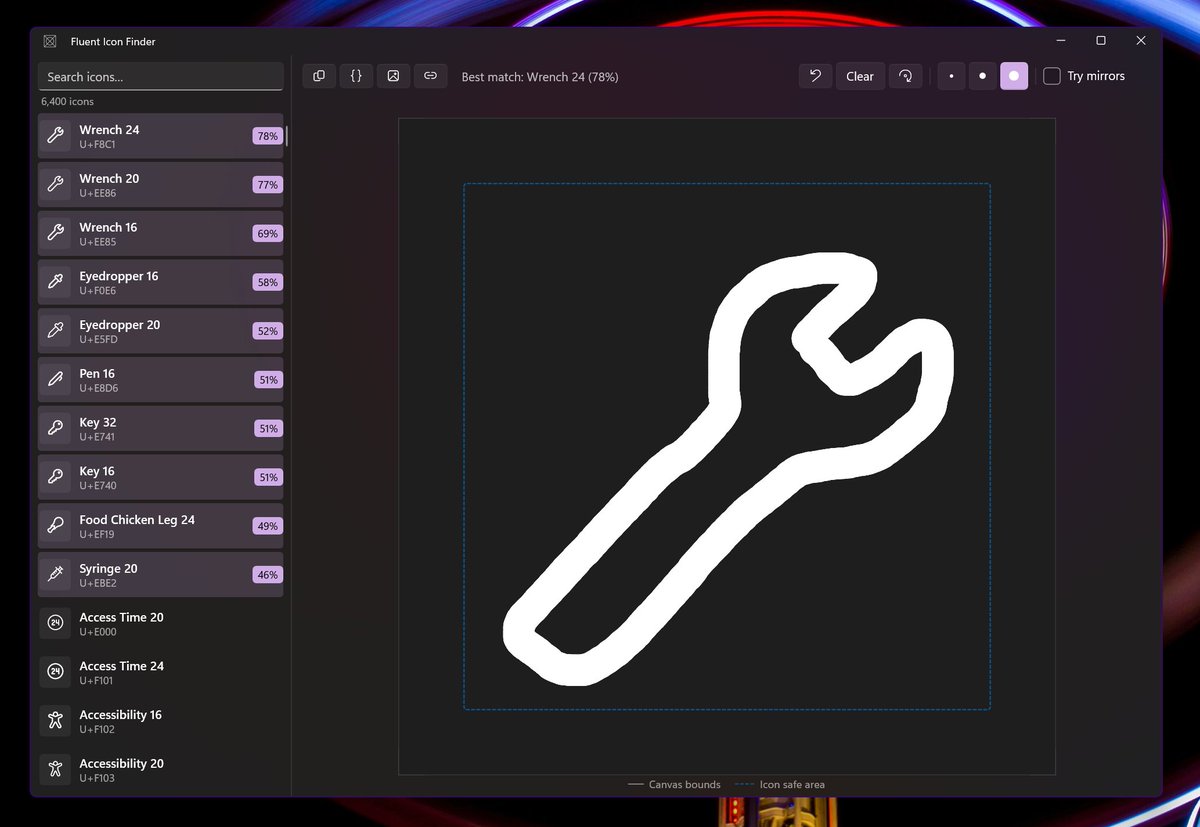Select the Accessibility 16 entry
This screenshot has width=1200, height=827.
tap(160, 721)
